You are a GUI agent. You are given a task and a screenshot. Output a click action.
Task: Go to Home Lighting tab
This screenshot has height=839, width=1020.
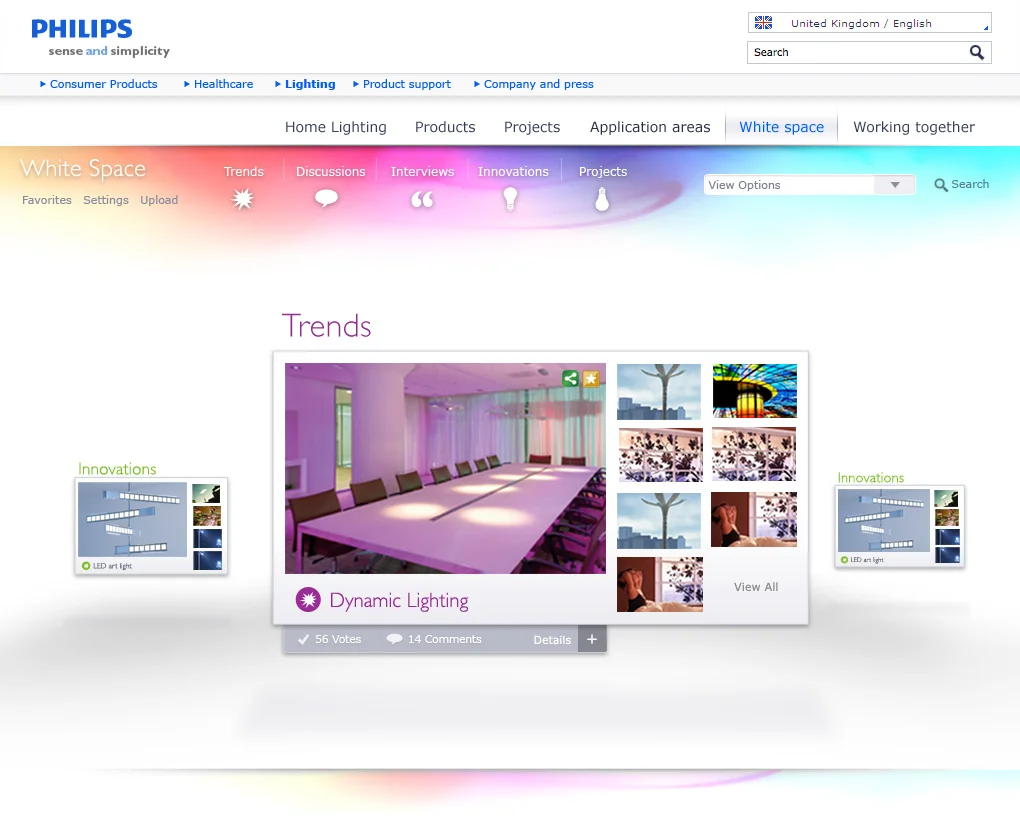[336, 127]
